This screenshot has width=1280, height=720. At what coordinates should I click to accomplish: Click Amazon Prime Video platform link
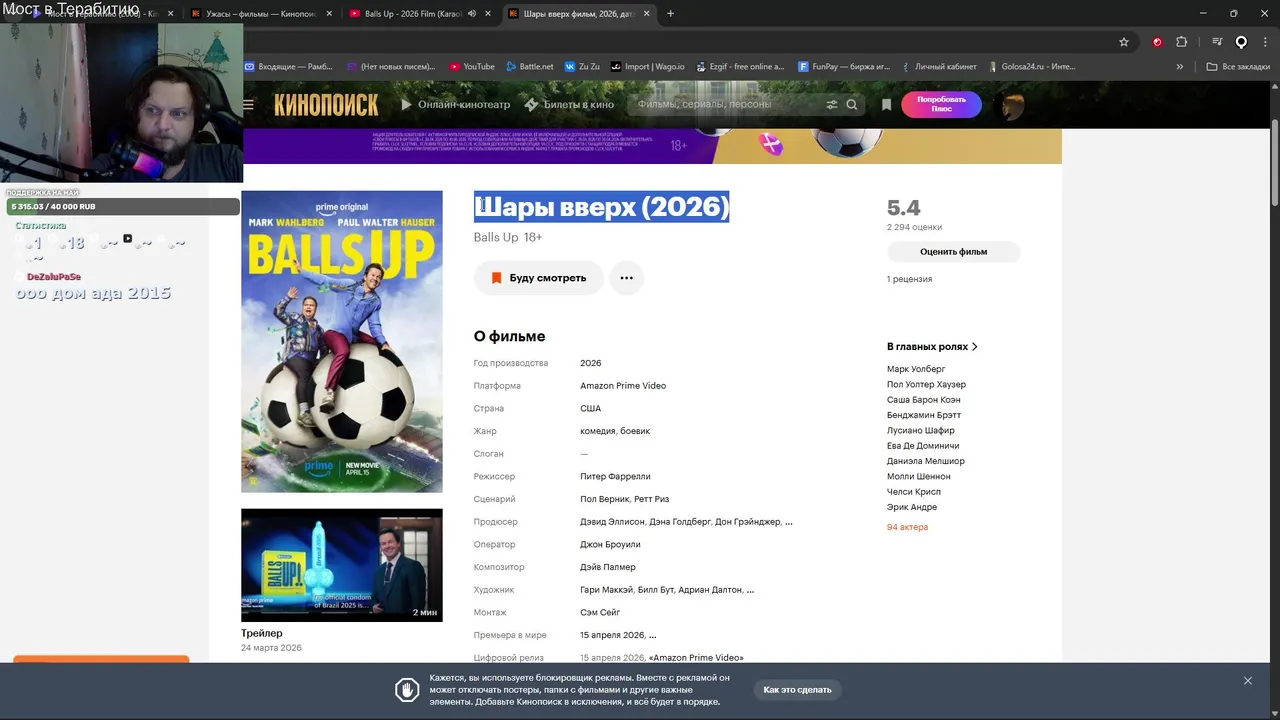click(623, 386)
